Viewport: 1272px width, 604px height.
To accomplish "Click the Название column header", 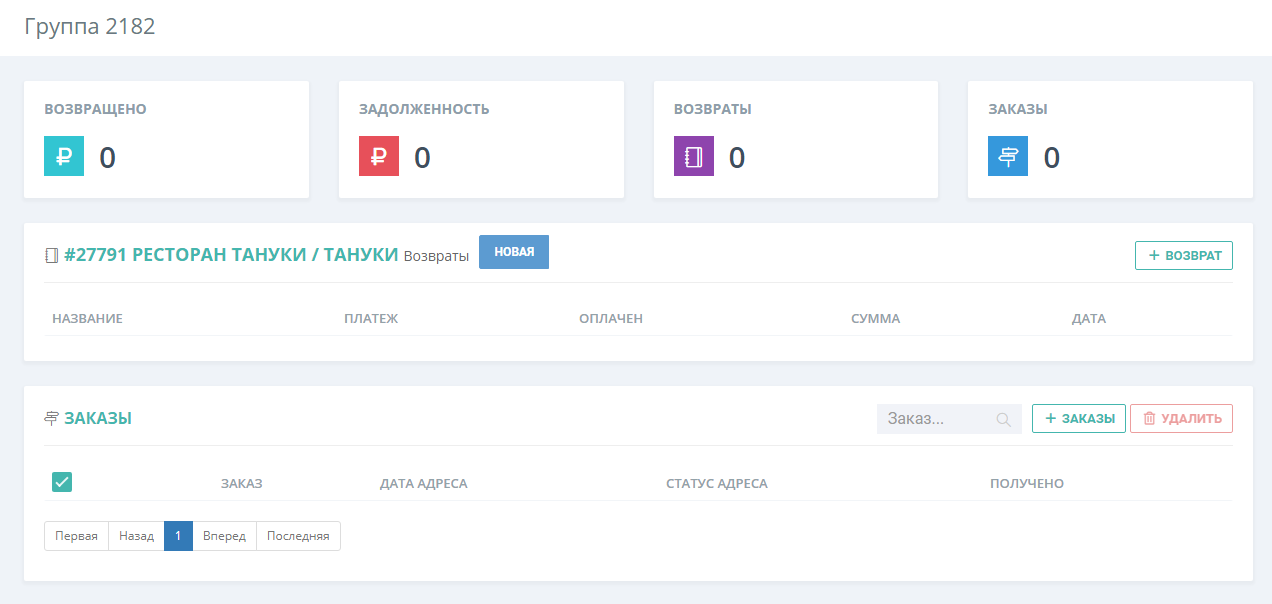I will (87, 319).
